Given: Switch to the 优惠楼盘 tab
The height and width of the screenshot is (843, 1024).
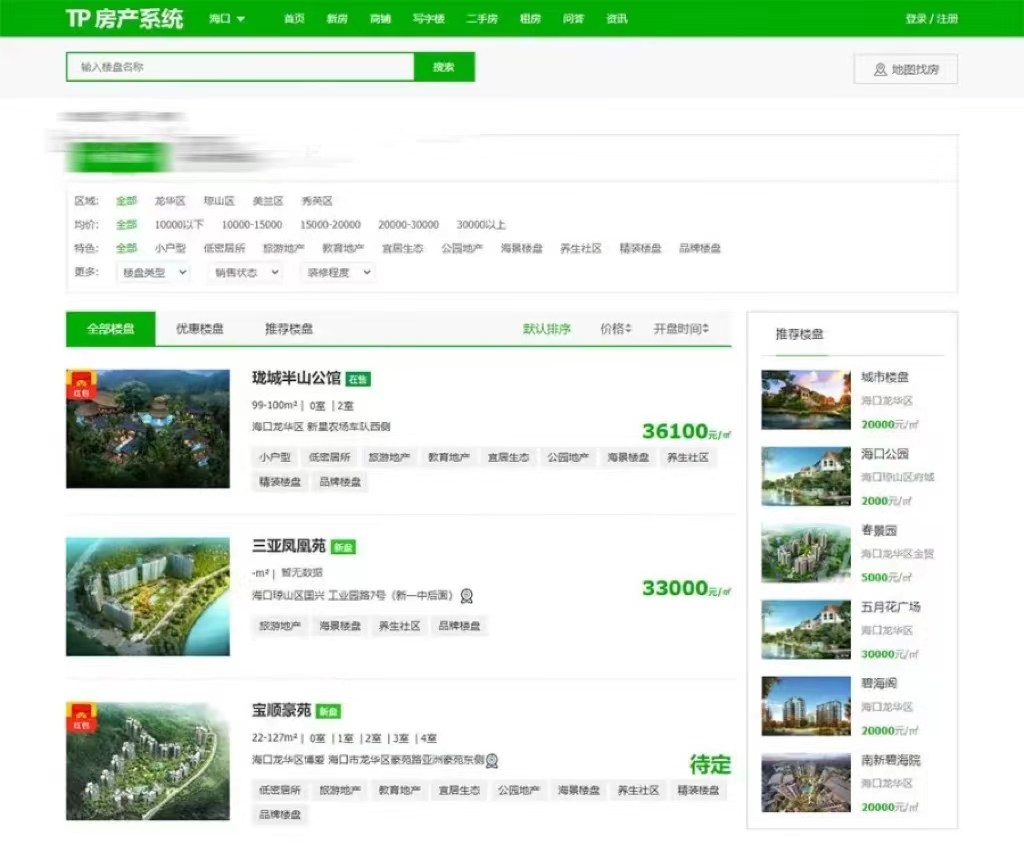Looking at the screenshot, I should [200, 329].
